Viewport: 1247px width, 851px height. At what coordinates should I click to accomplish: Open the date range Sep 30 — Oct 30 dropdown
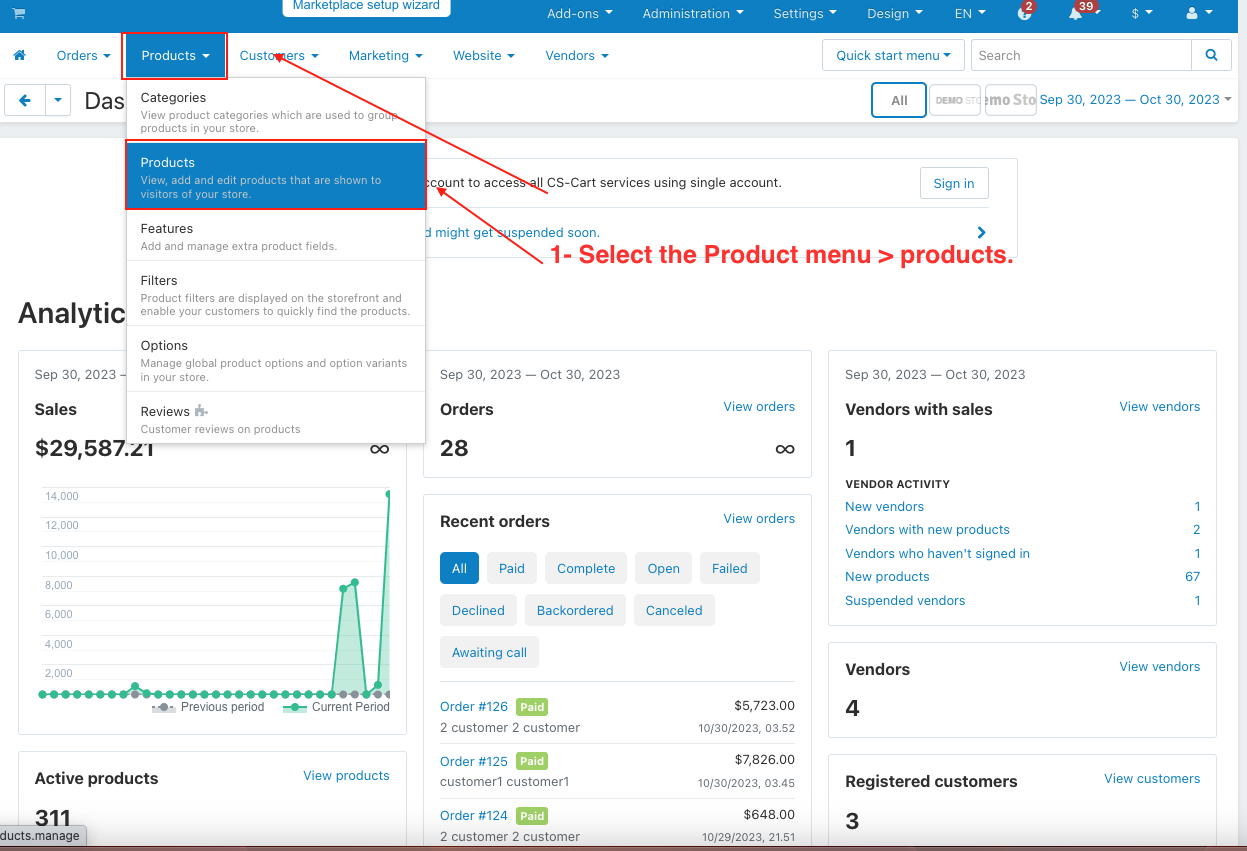pyautogui.click(x=1135, y=100)
